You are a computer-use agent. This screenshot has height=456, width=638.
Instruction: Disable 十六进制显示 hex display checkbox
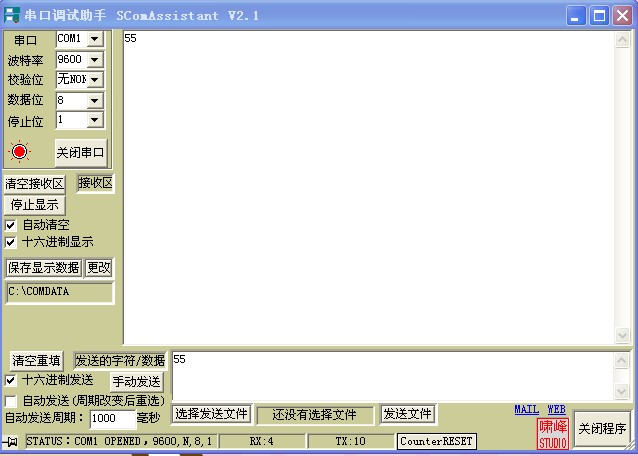[x=11, y=242]
